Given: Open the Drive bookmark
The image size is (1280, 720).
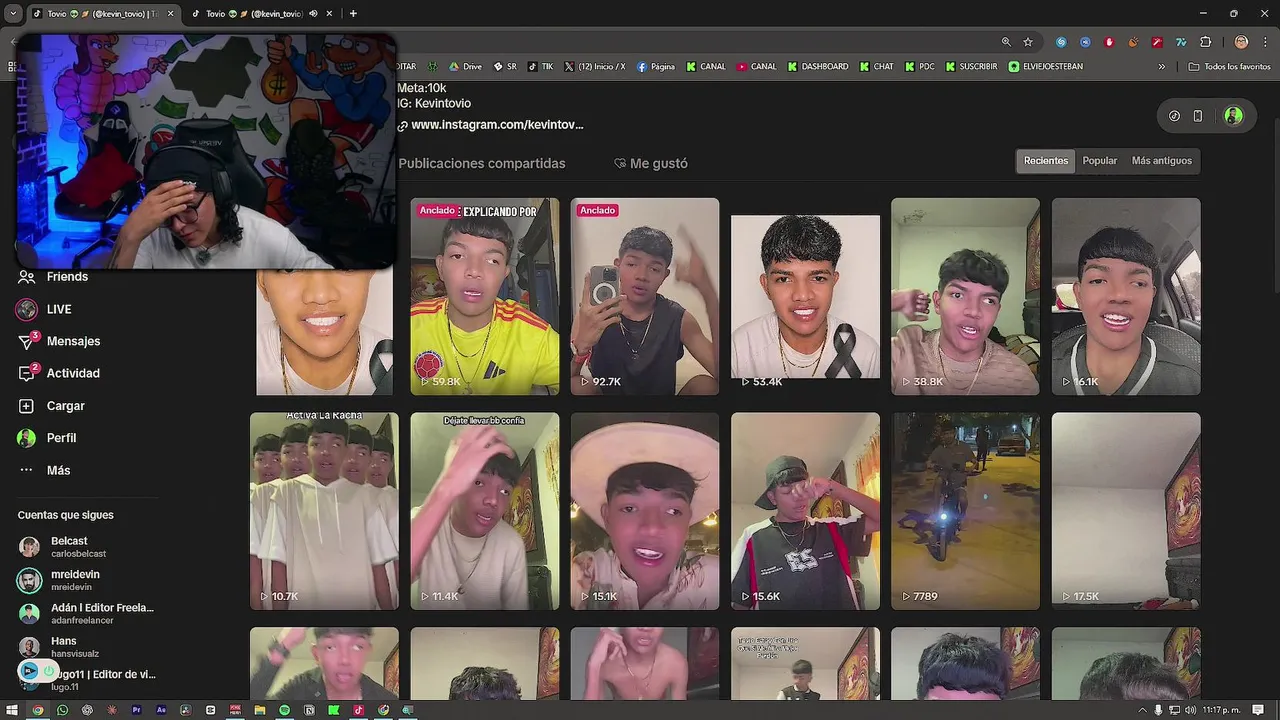Looking at the screenshot, I should click(465, 67).
